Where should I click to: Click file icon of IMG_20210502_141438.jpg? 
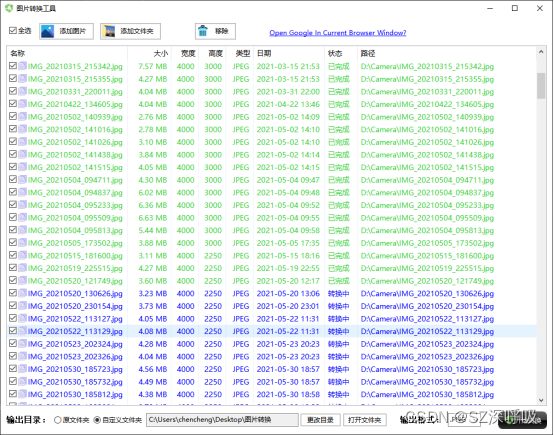tap(23, 154)
